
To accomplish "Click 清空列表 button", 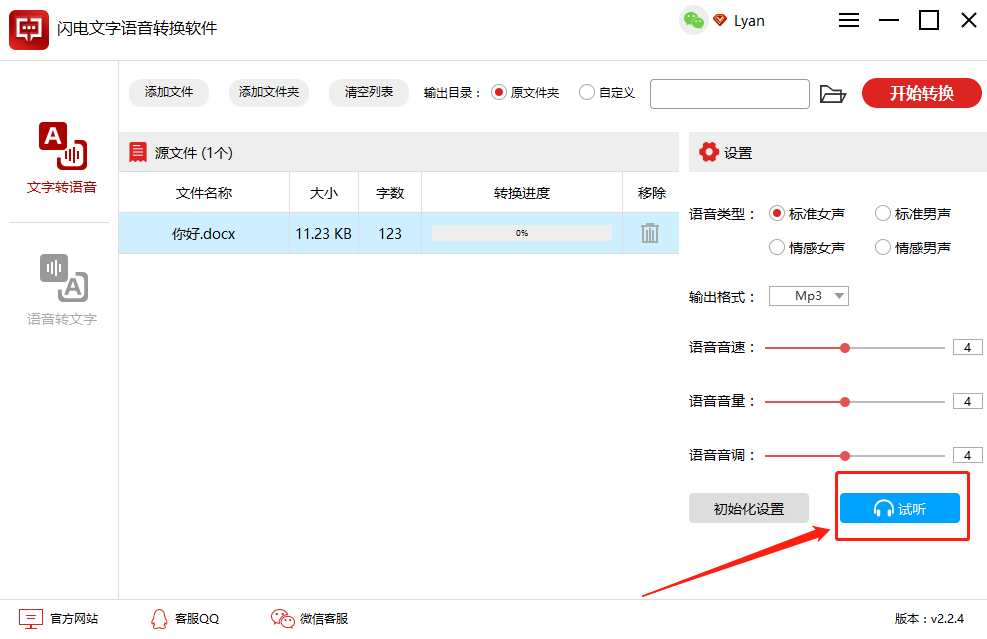I will tap(369, 93).
